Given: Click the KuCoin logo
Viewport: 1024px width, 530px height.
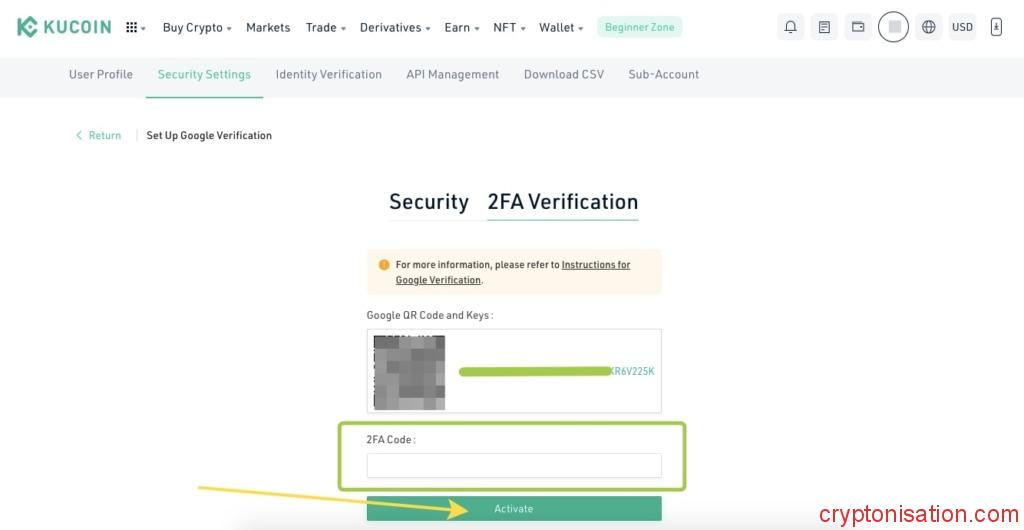Looking at the screenshot, I should click(64, 27).
